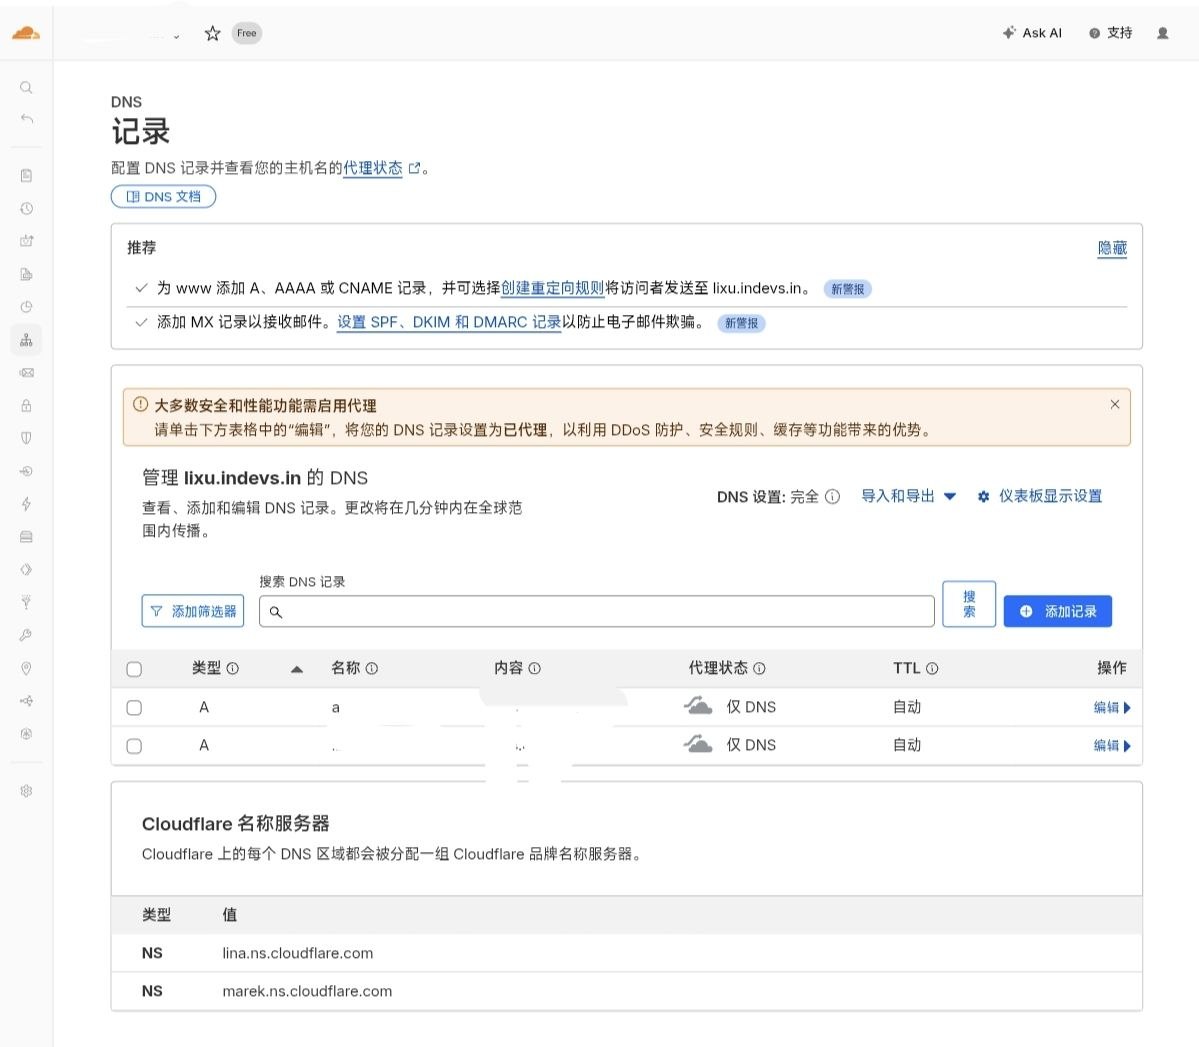Click the 搜索 button
Image resolution: width=1199 pixels, height=1047 pixels.
tap(969, 604)
